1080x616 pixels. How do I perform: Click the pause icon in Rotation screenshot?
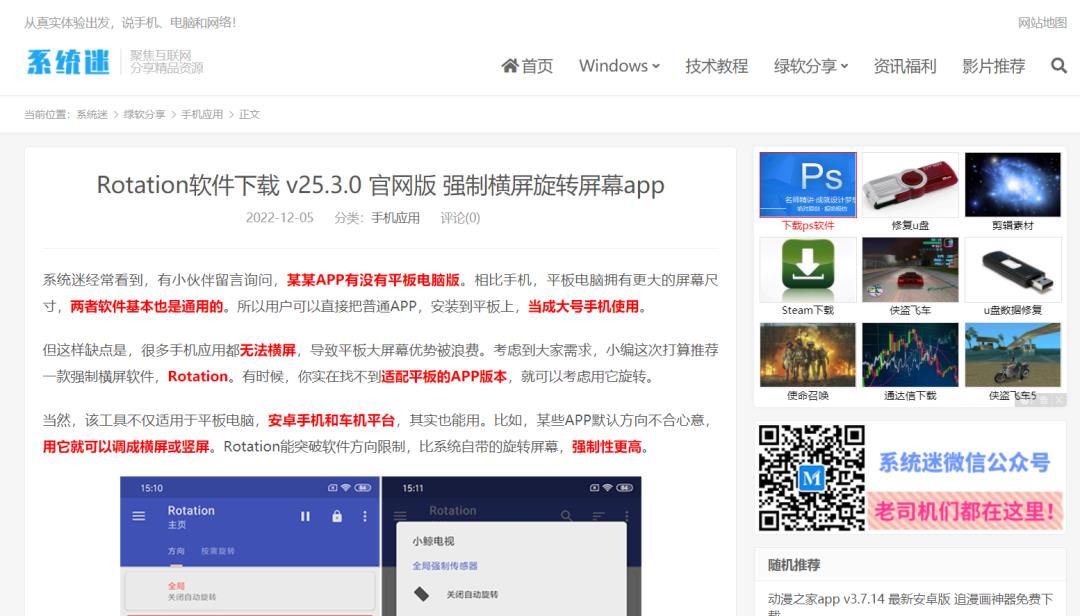[306, 516]
